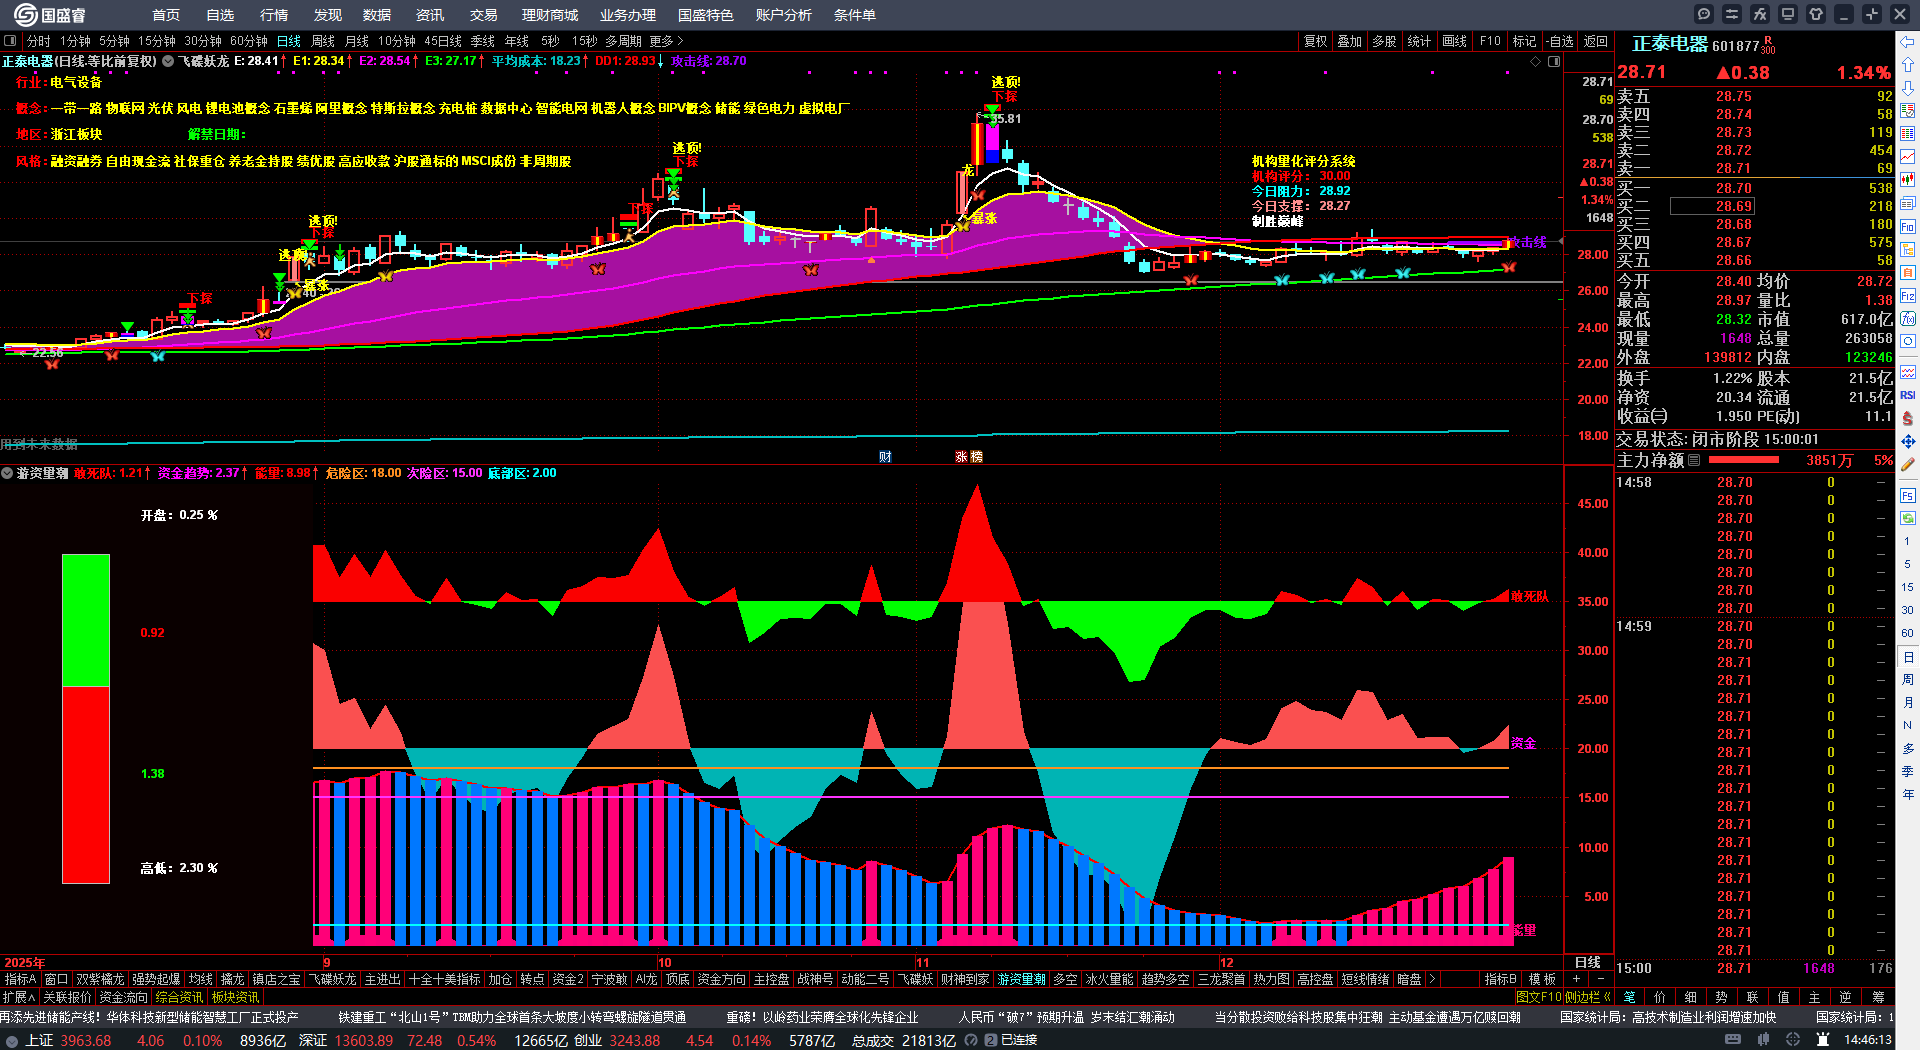Toggle -自选 watchlist membership
1920x1050 pixels.
(1560, 41)
